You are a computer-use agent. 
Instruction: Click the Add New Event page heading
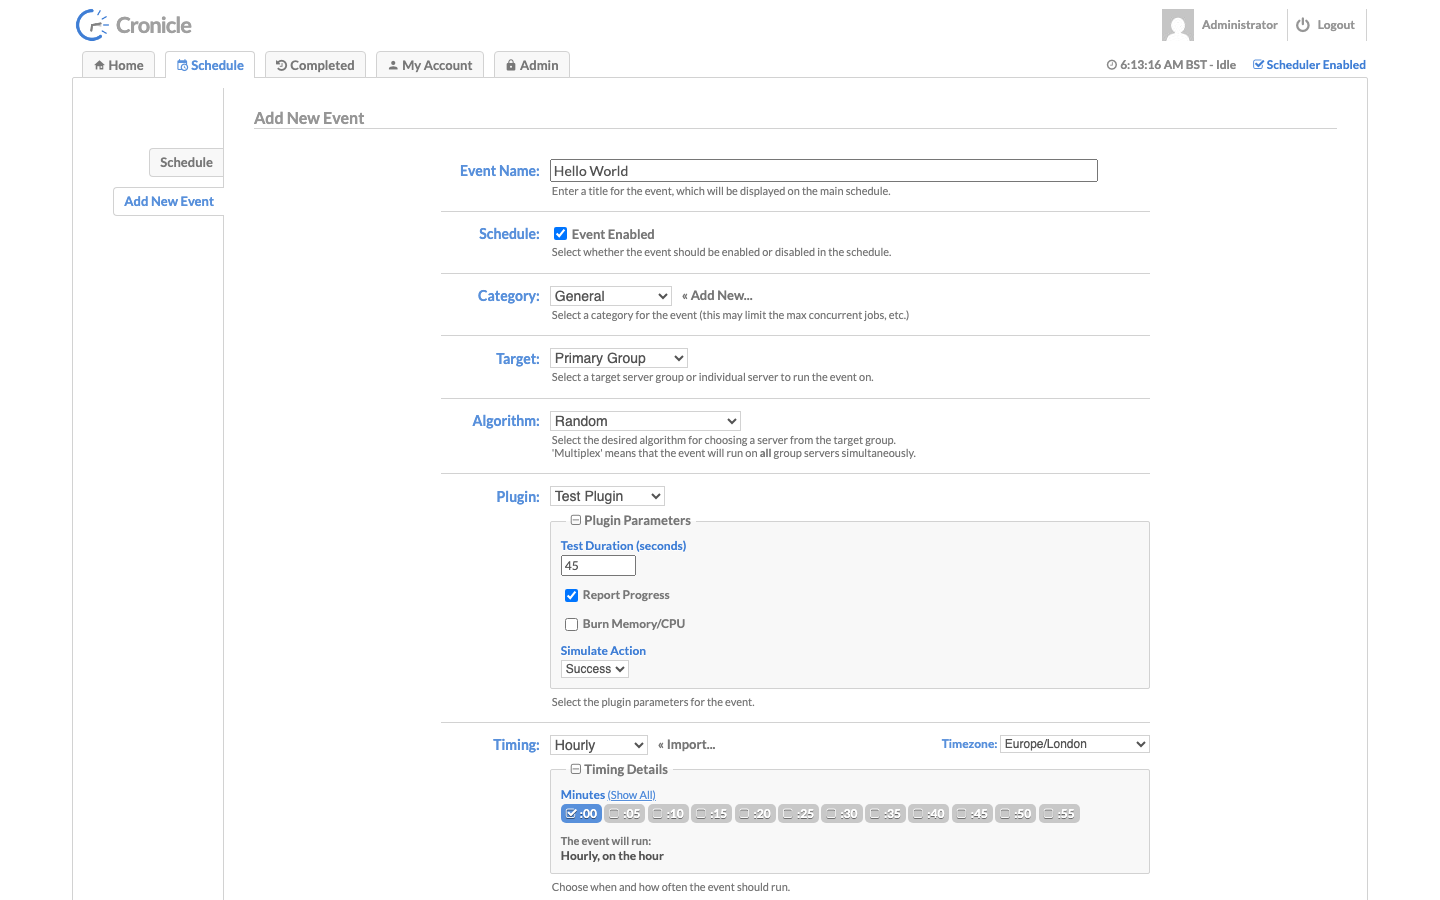309,118
